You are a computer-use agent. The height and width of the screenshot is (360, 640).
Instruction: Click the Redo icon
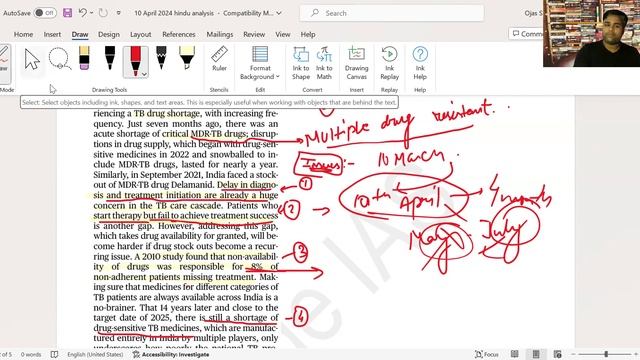(x=103, y=13)
